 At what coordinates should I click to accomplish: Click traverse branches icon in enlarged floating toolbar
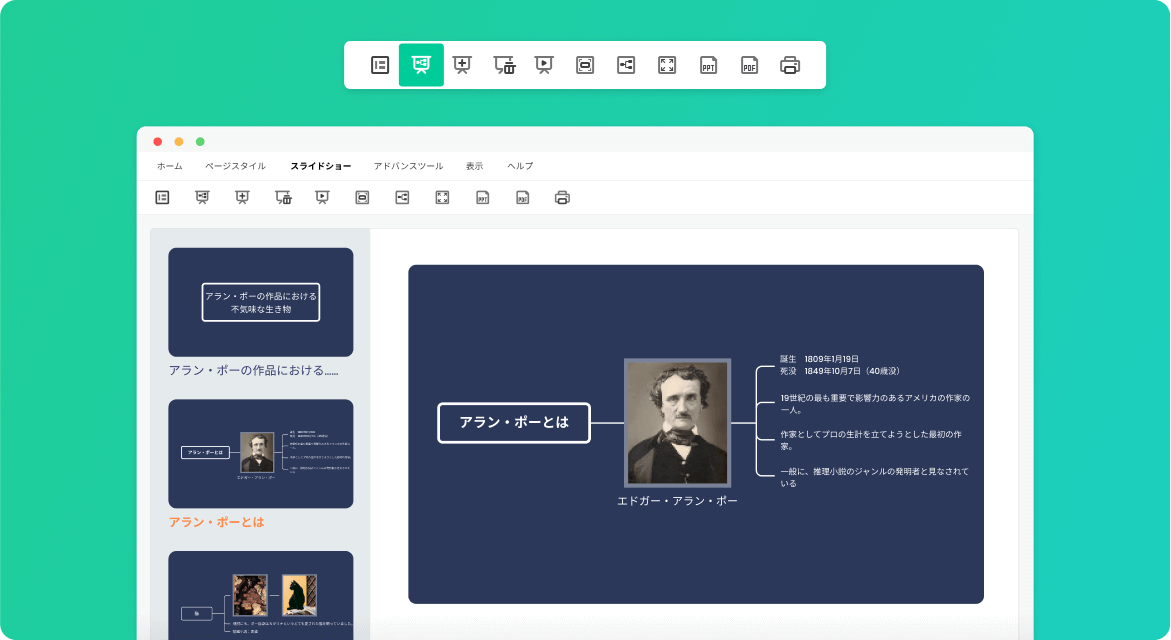point(626,65)
